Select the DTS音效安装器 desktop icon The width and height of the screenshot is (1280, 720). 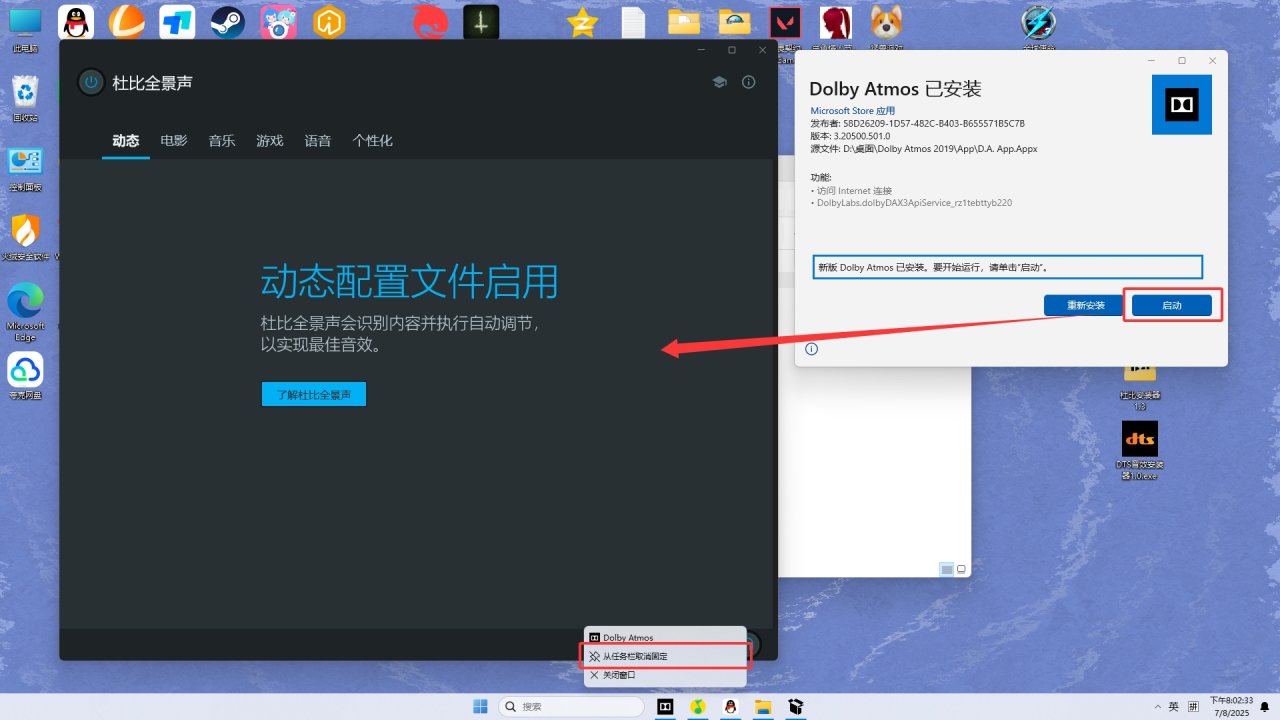(1140, 450)
